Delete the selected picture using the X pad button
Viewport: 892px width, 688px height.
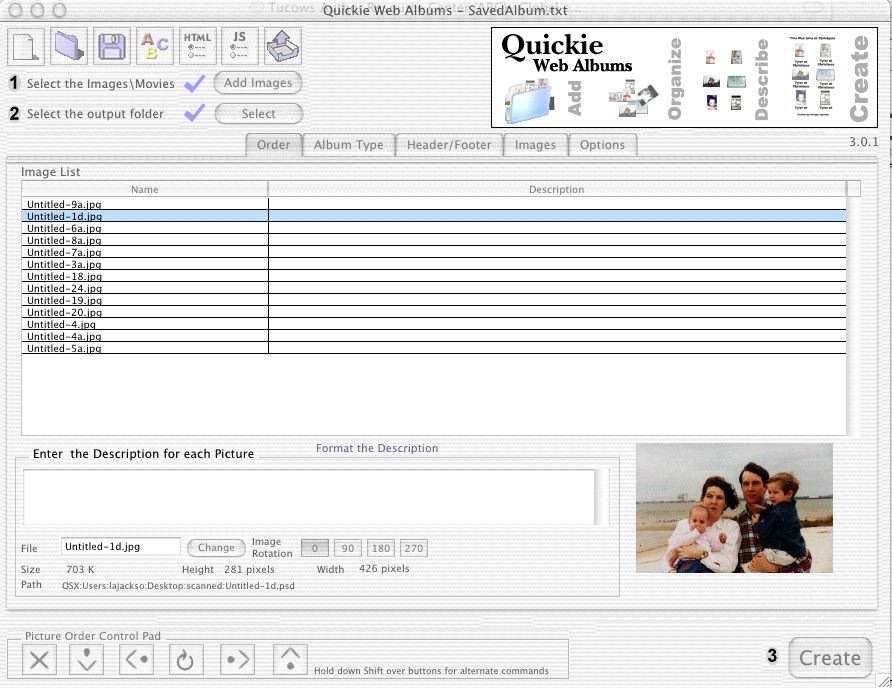point(38,659)
